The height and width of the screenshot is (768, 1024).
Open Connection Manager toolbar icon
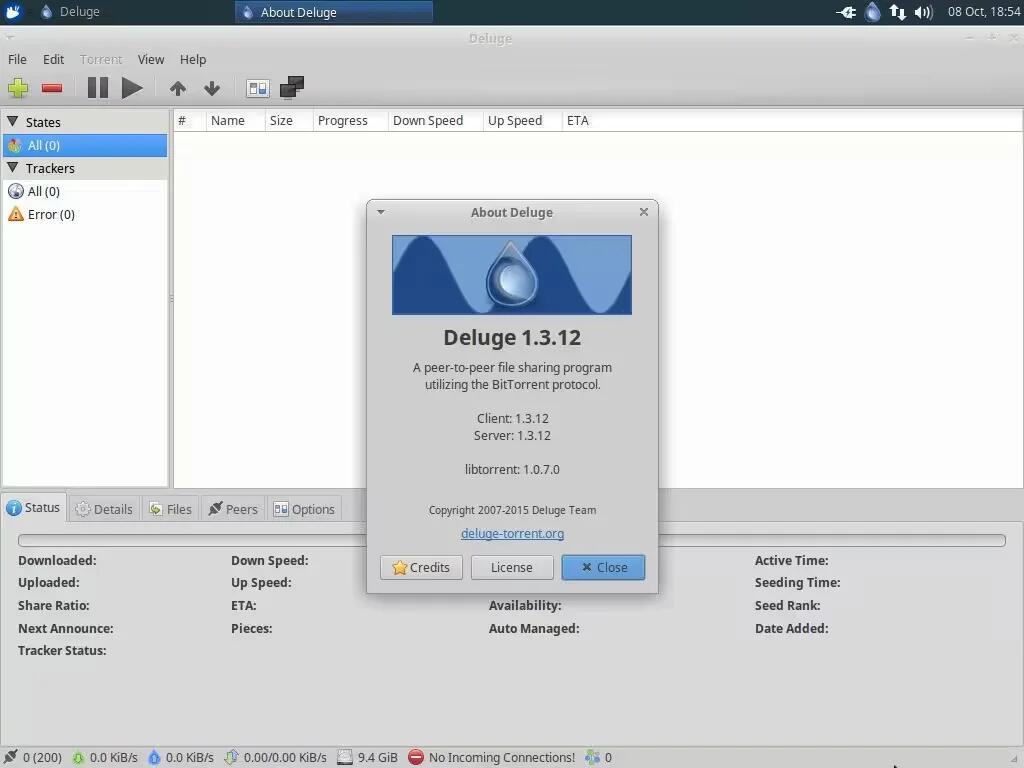click(x=292, y=87)
